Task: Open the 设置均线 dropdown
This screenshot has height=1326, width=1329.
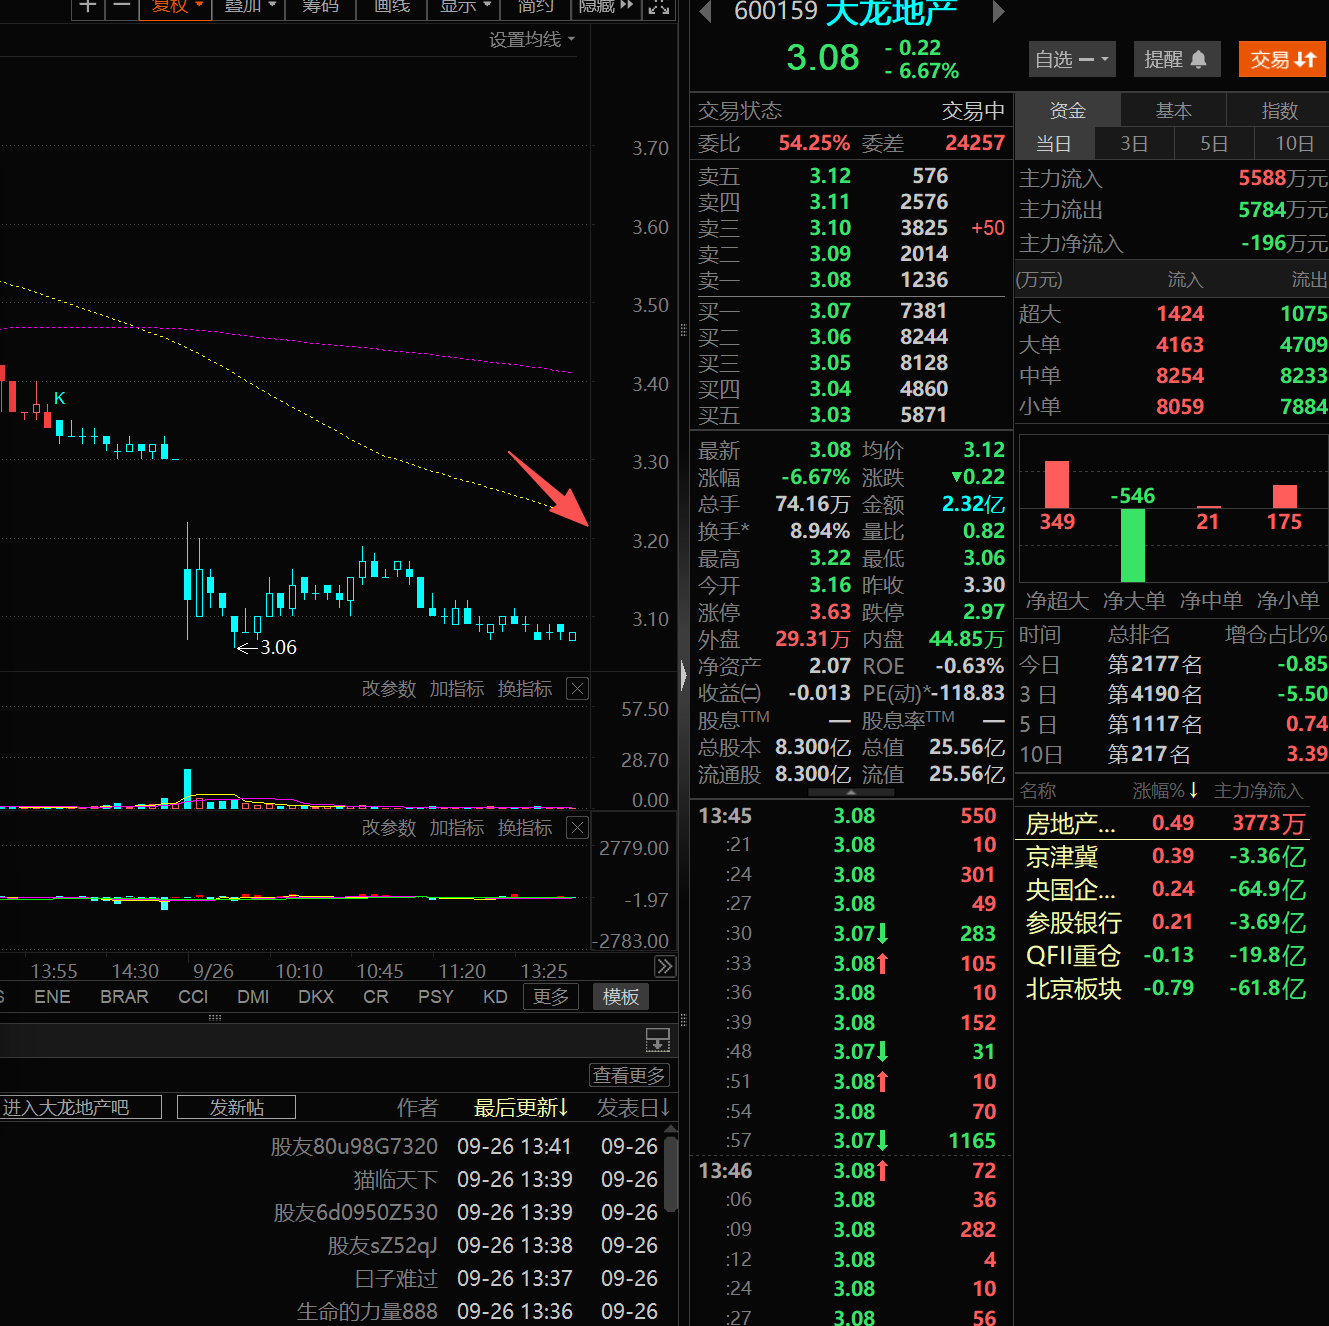Action: (x=532, y=40)
